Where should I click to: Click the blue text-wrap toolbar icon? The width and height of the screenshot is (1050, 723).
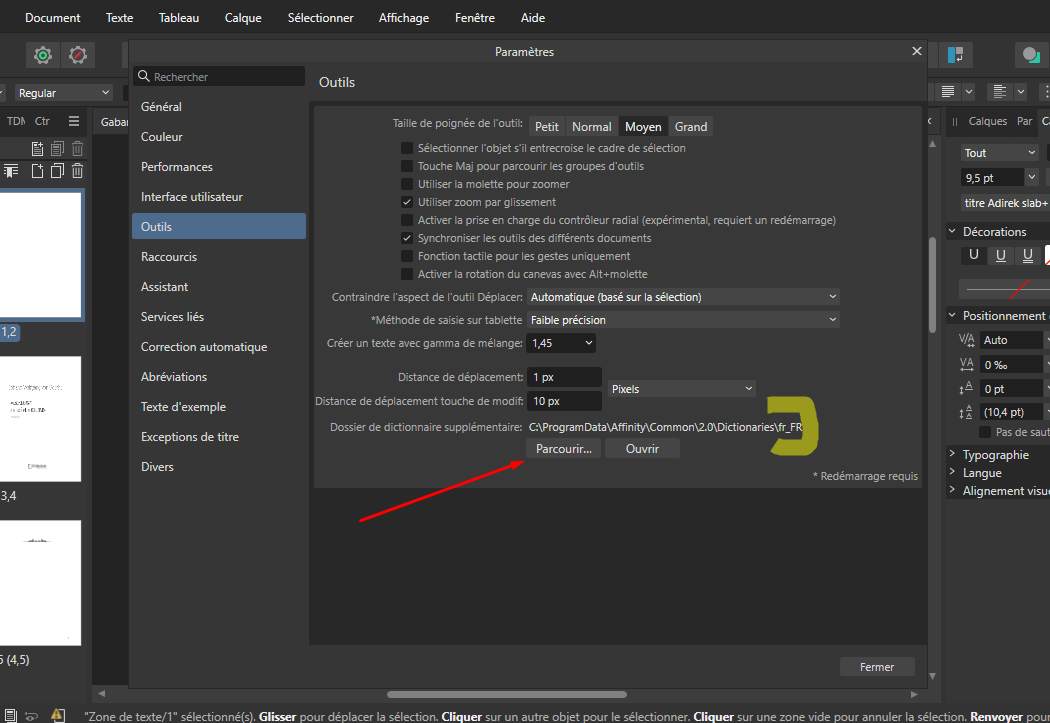956,55
